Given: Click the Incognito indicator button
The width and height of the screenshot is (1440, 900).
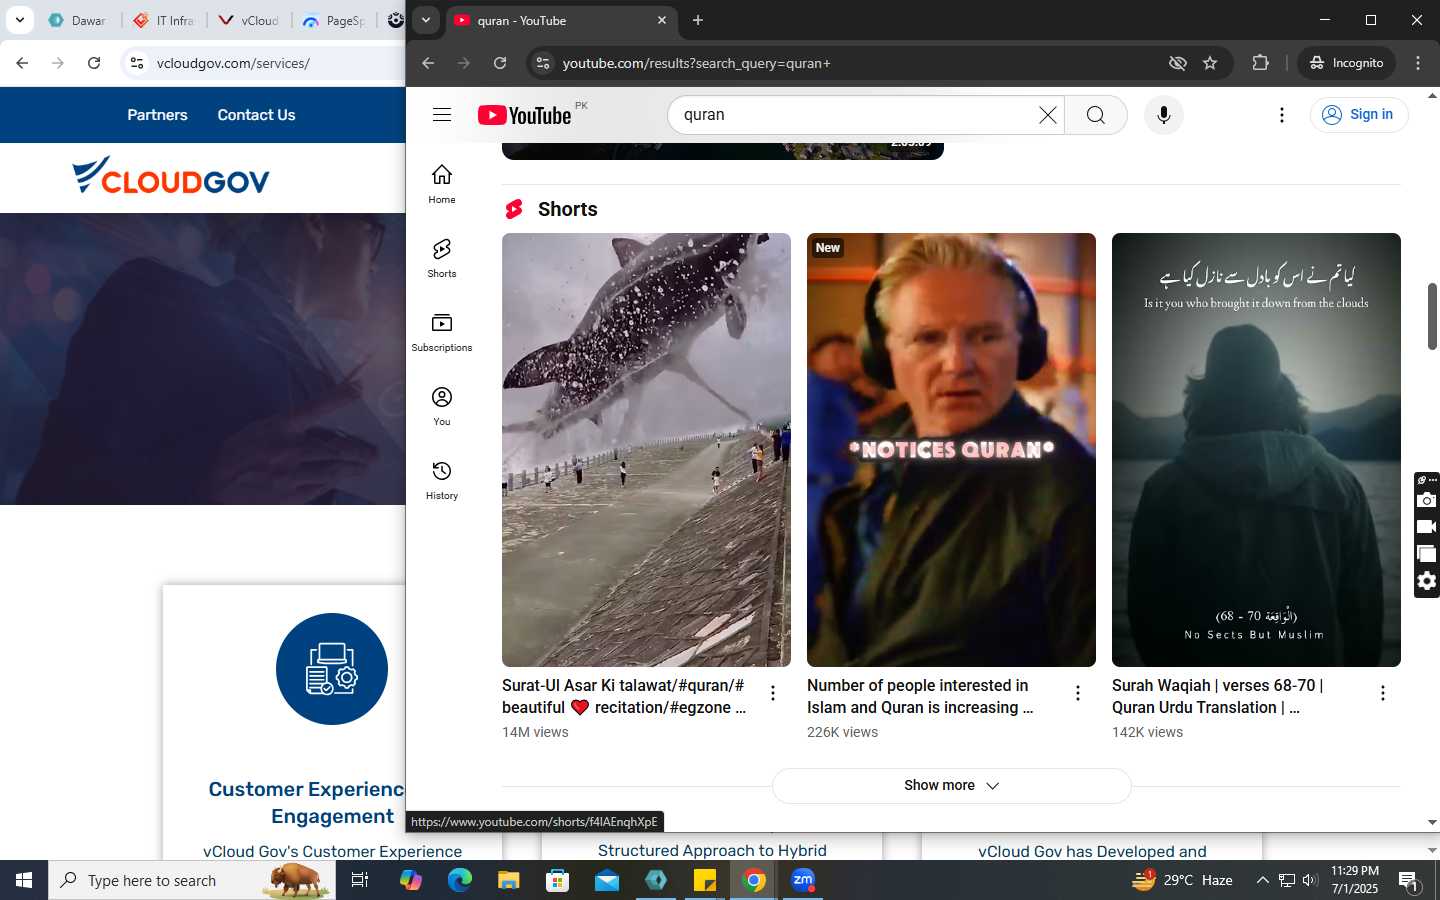Looking at the screenshot, I should click(1346, 63).
